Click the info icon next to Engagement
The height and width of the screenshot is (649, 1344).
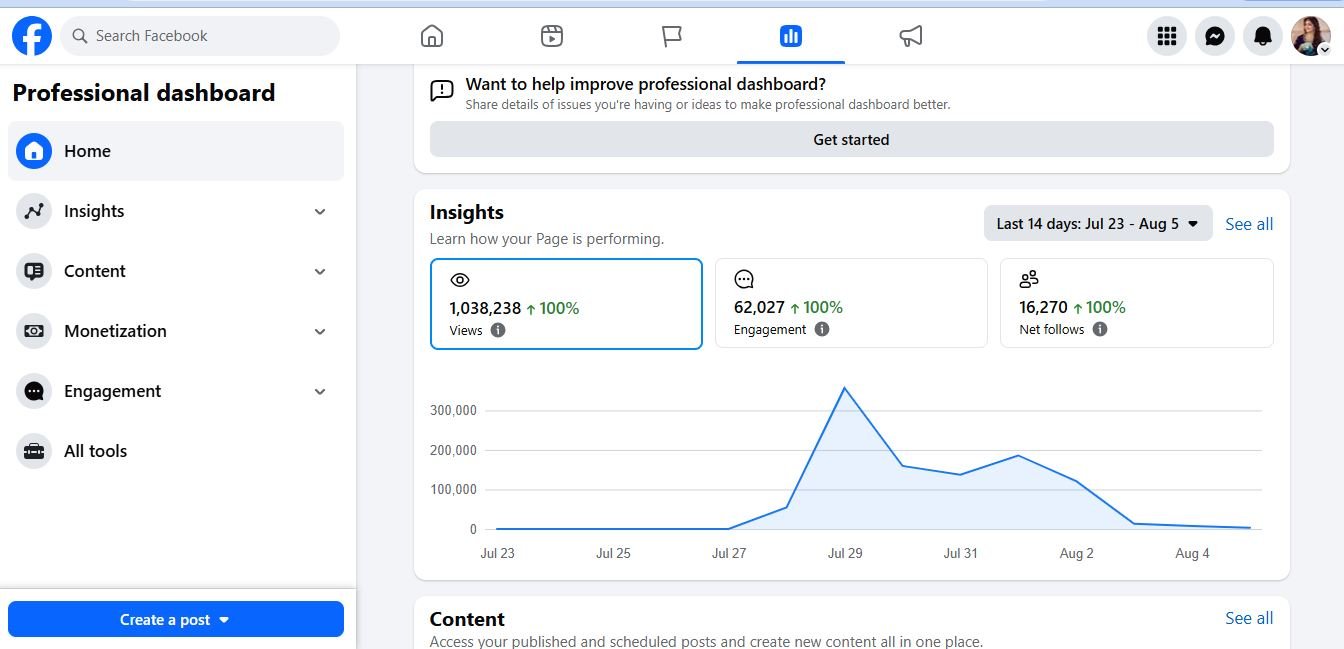822,329
